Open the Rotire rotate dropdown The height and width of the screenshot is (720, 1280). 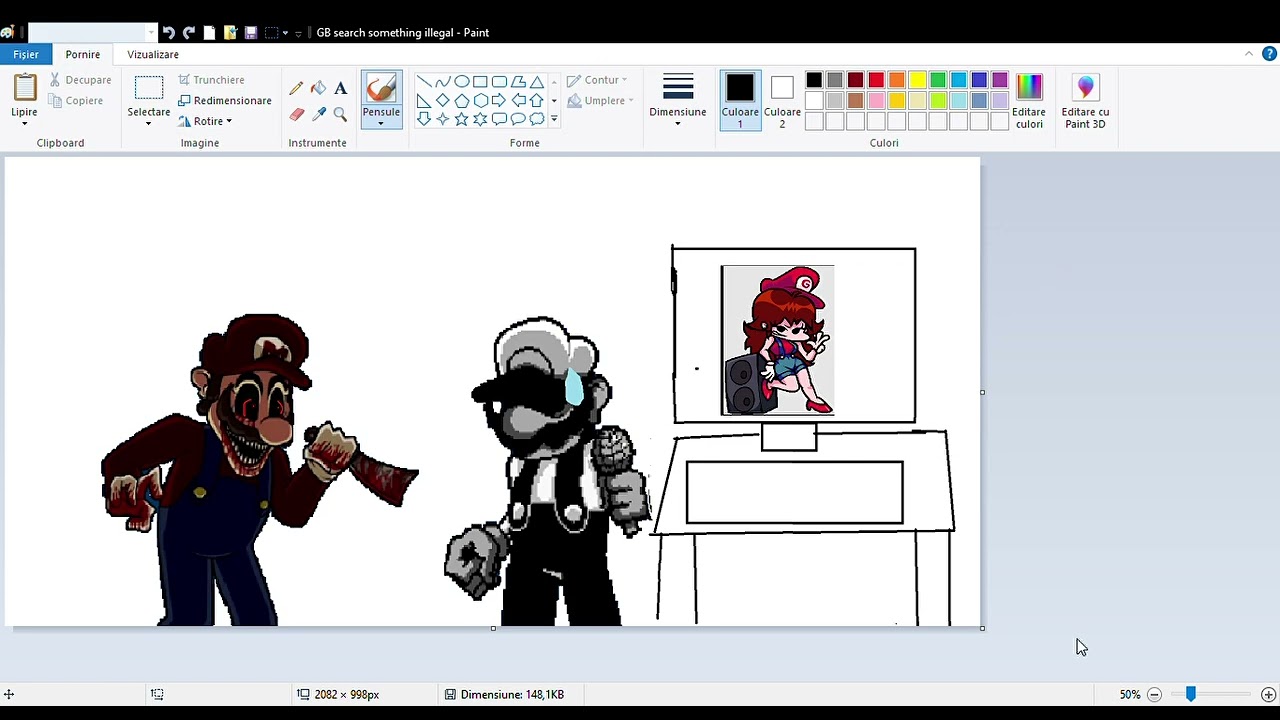(205, 121)
